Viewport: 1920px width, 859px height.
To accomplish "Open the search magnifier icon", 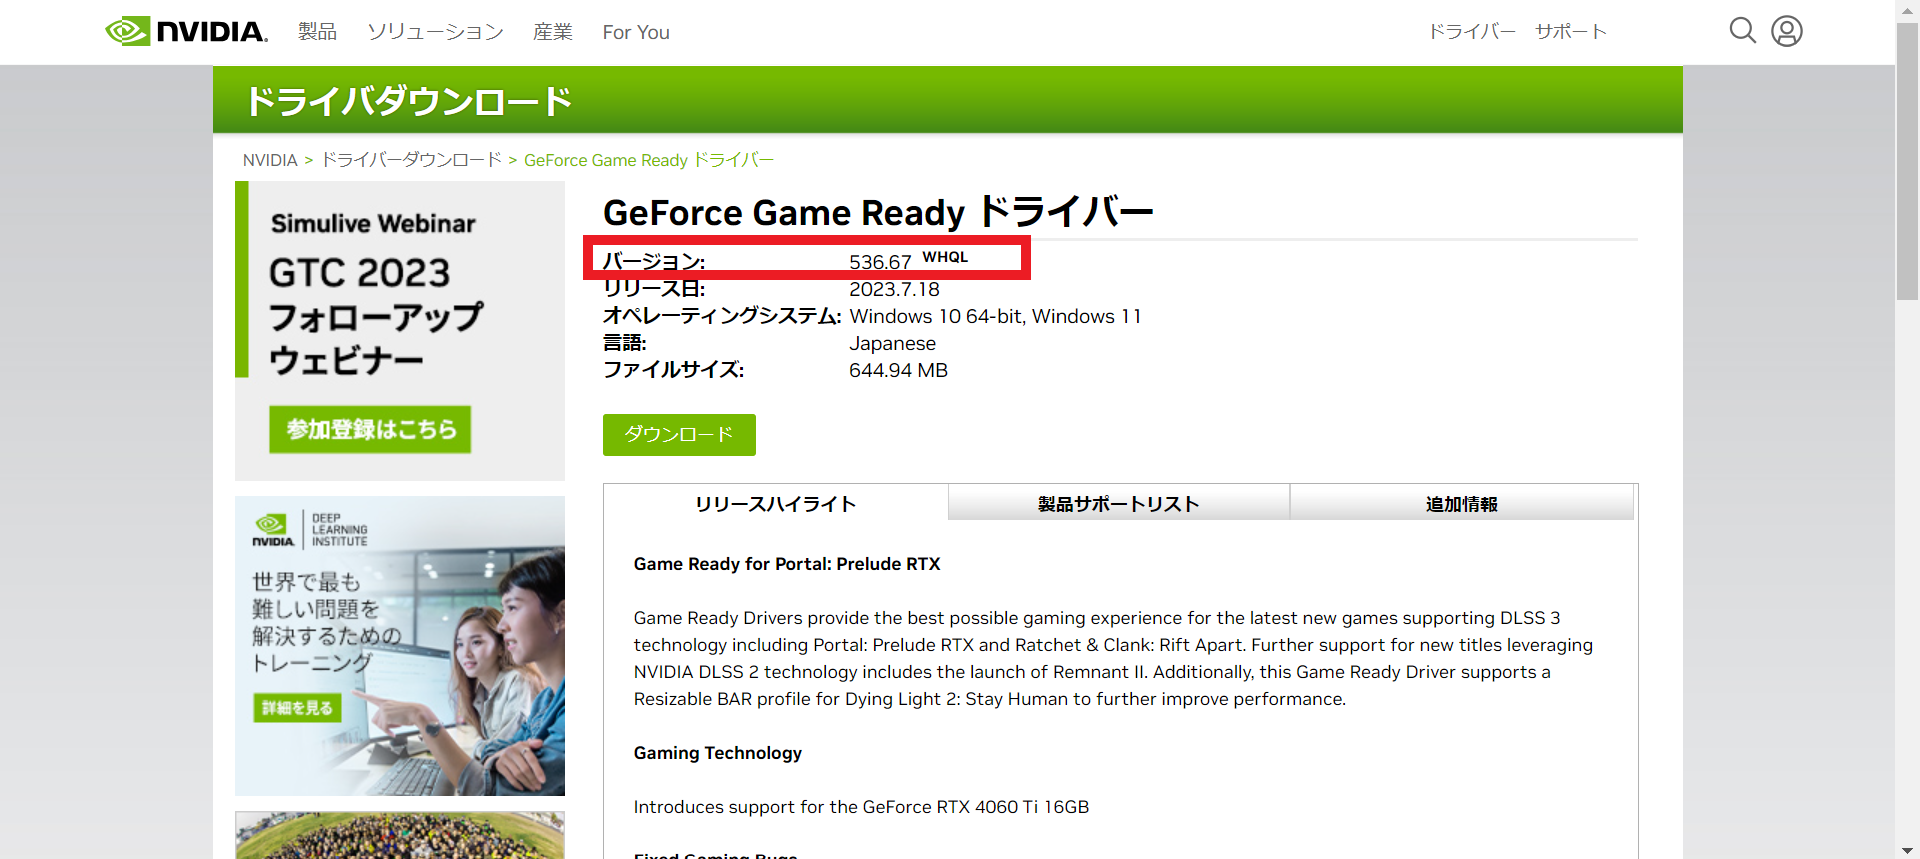I will coord(1743,31).
